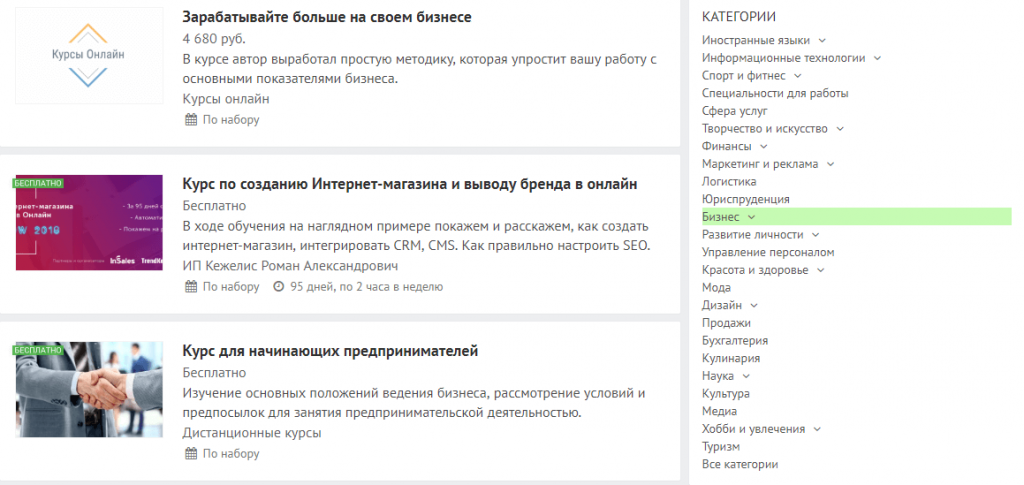Select 'Дизайн' category label
The height and width of the screenshot is (485, 1024).
pyautogui.click(x=722, y=305)
